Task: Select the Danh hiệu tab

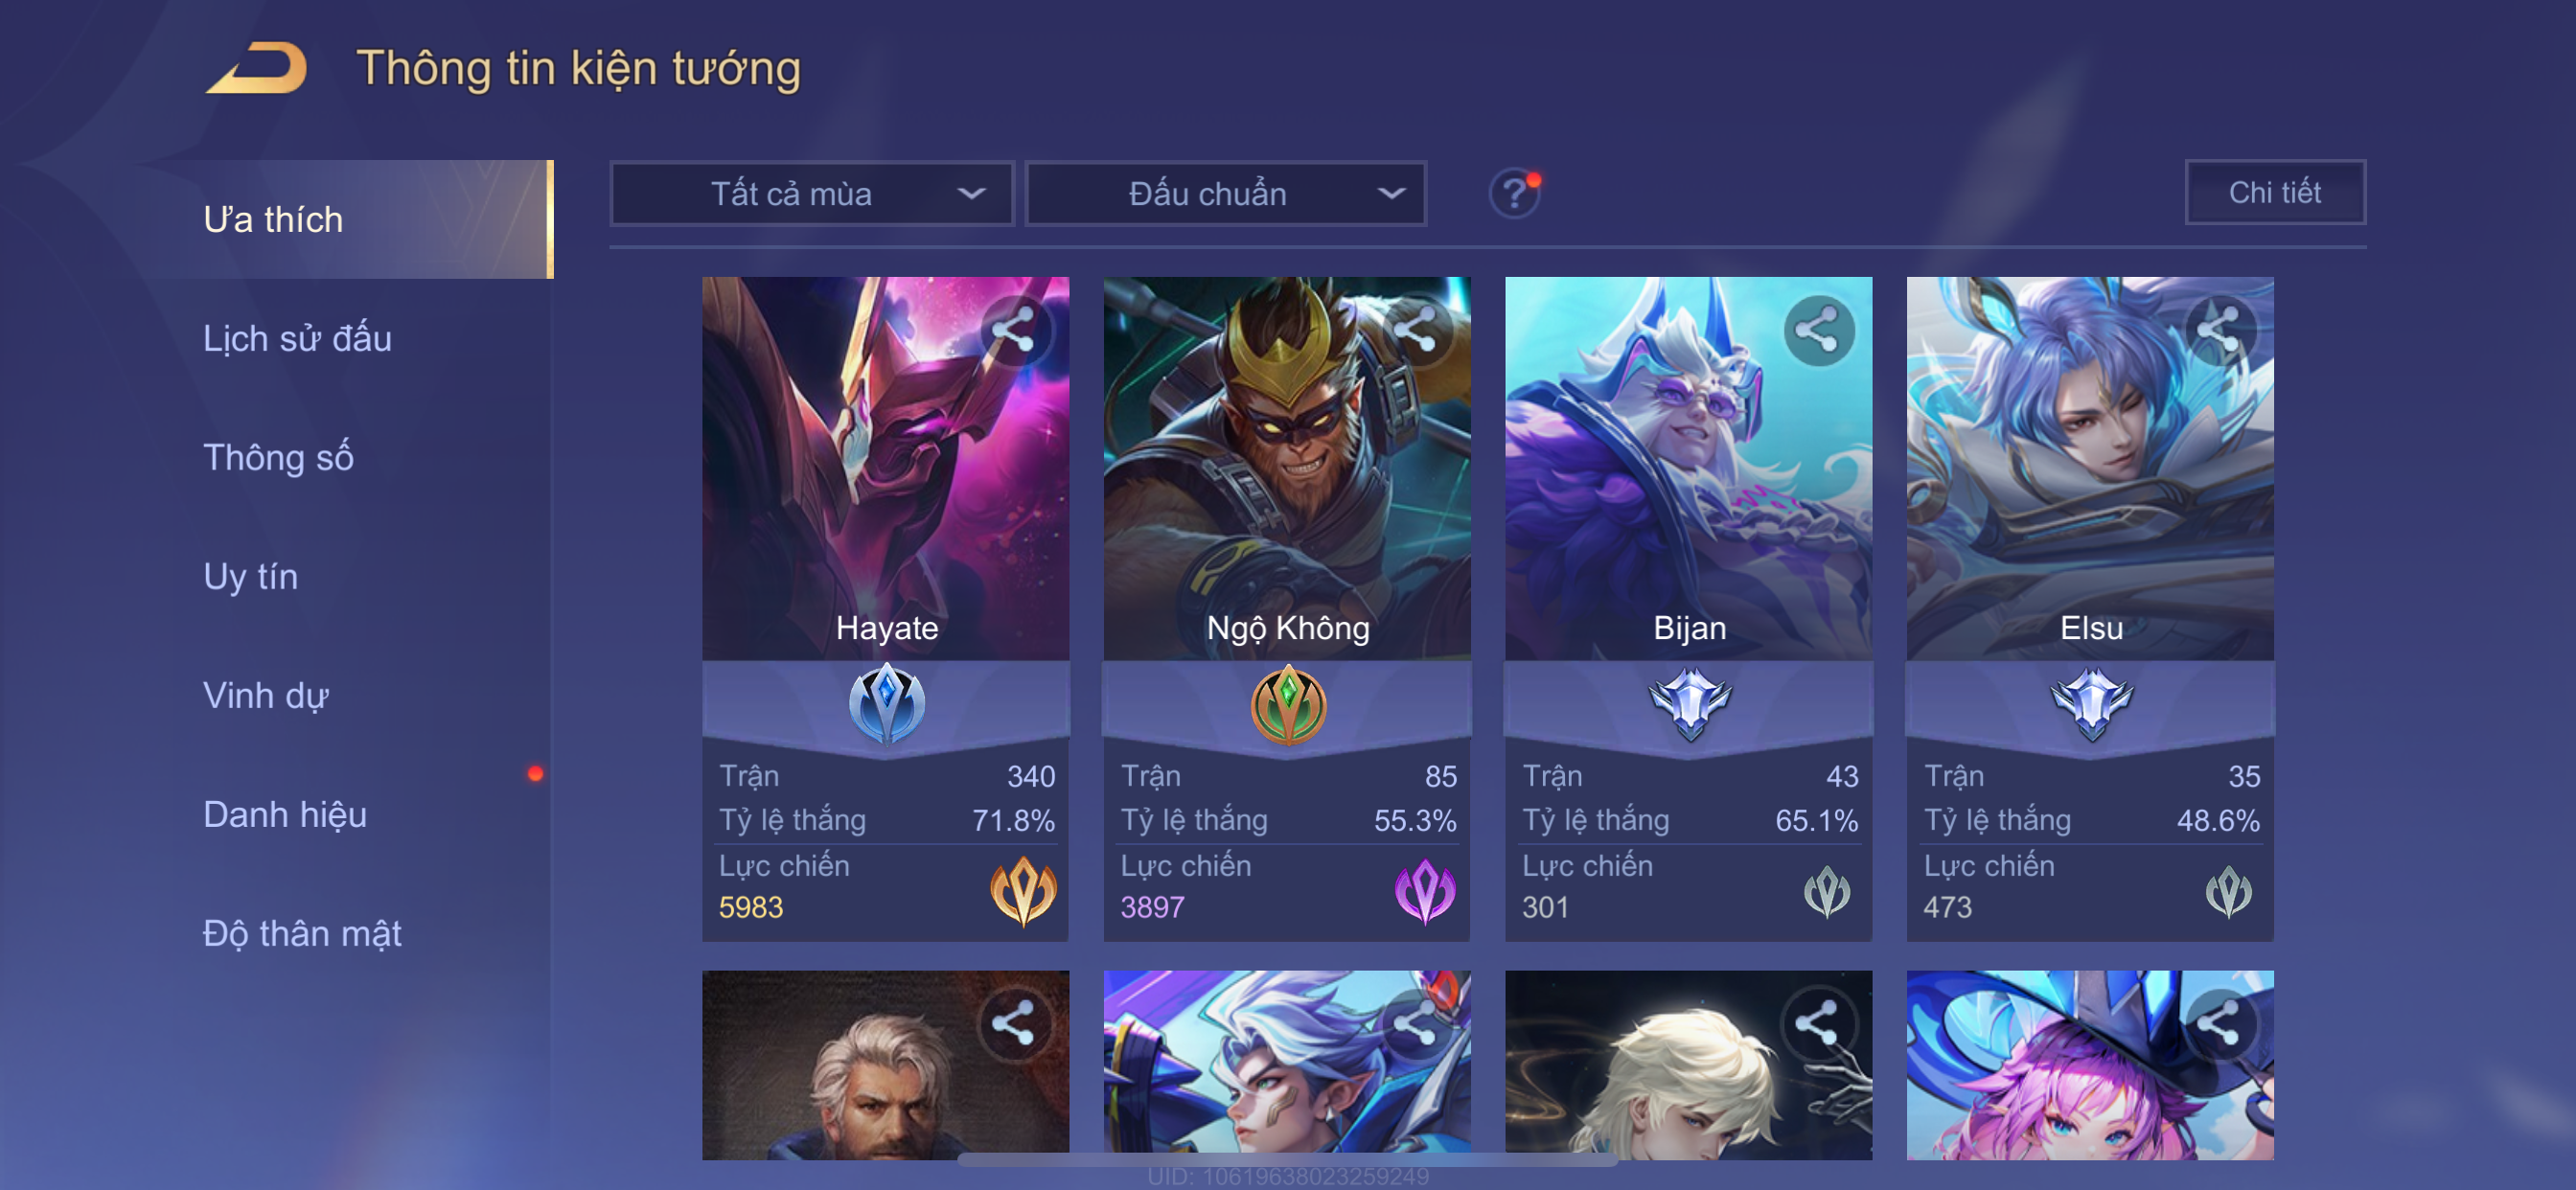Action: pyautogui.click(x=285, y=814)
